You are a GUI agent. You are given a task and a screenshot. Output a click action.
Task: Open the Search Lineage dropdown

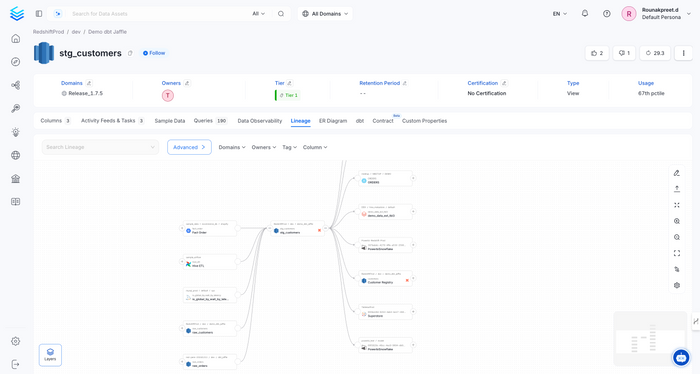pos(100,147)
